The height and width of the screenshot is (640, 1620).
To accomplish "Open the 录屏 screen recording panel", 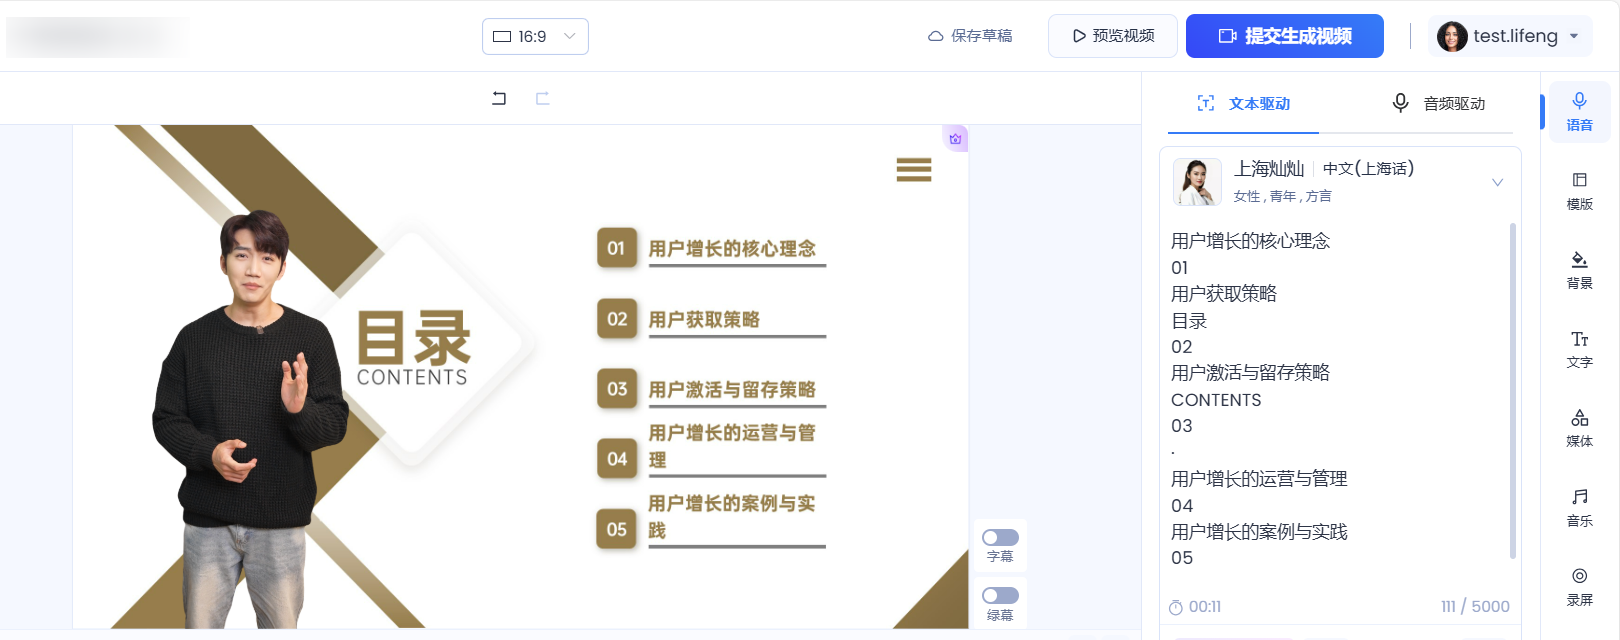I will pyautogui.click(x=1579, y=586).
